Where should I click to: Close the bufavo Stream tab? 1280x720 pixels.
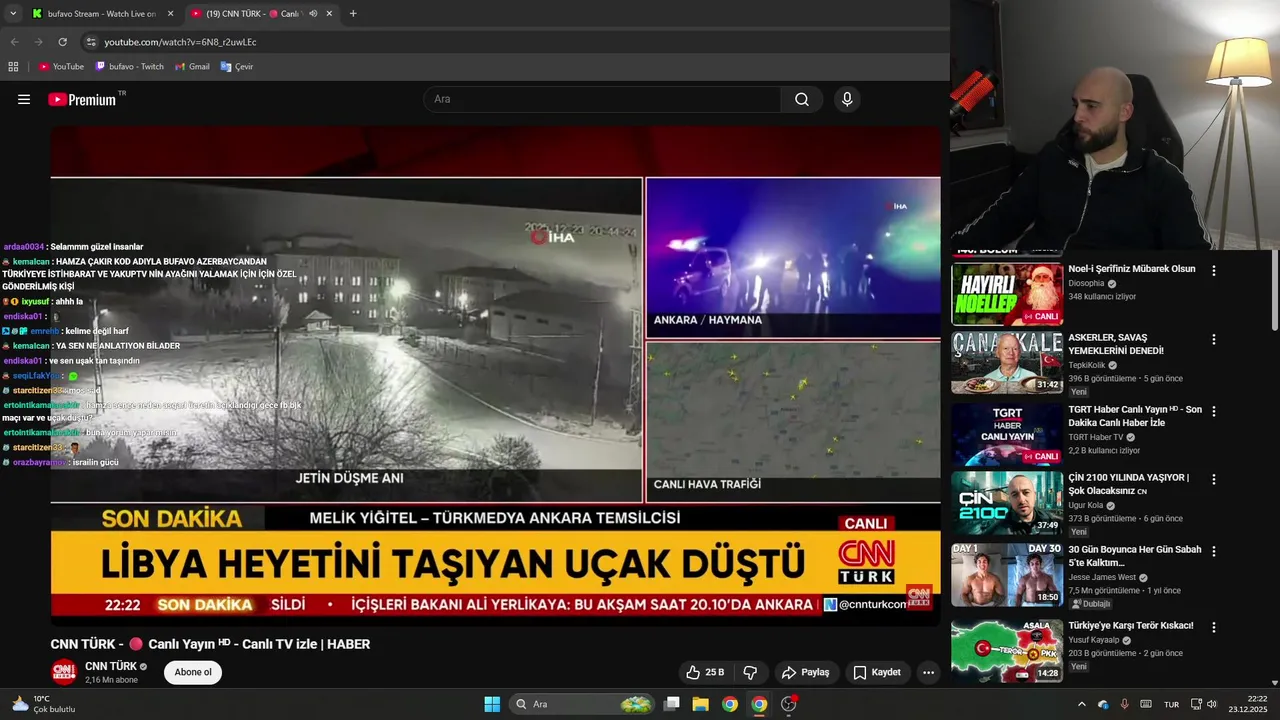(171, 14)
